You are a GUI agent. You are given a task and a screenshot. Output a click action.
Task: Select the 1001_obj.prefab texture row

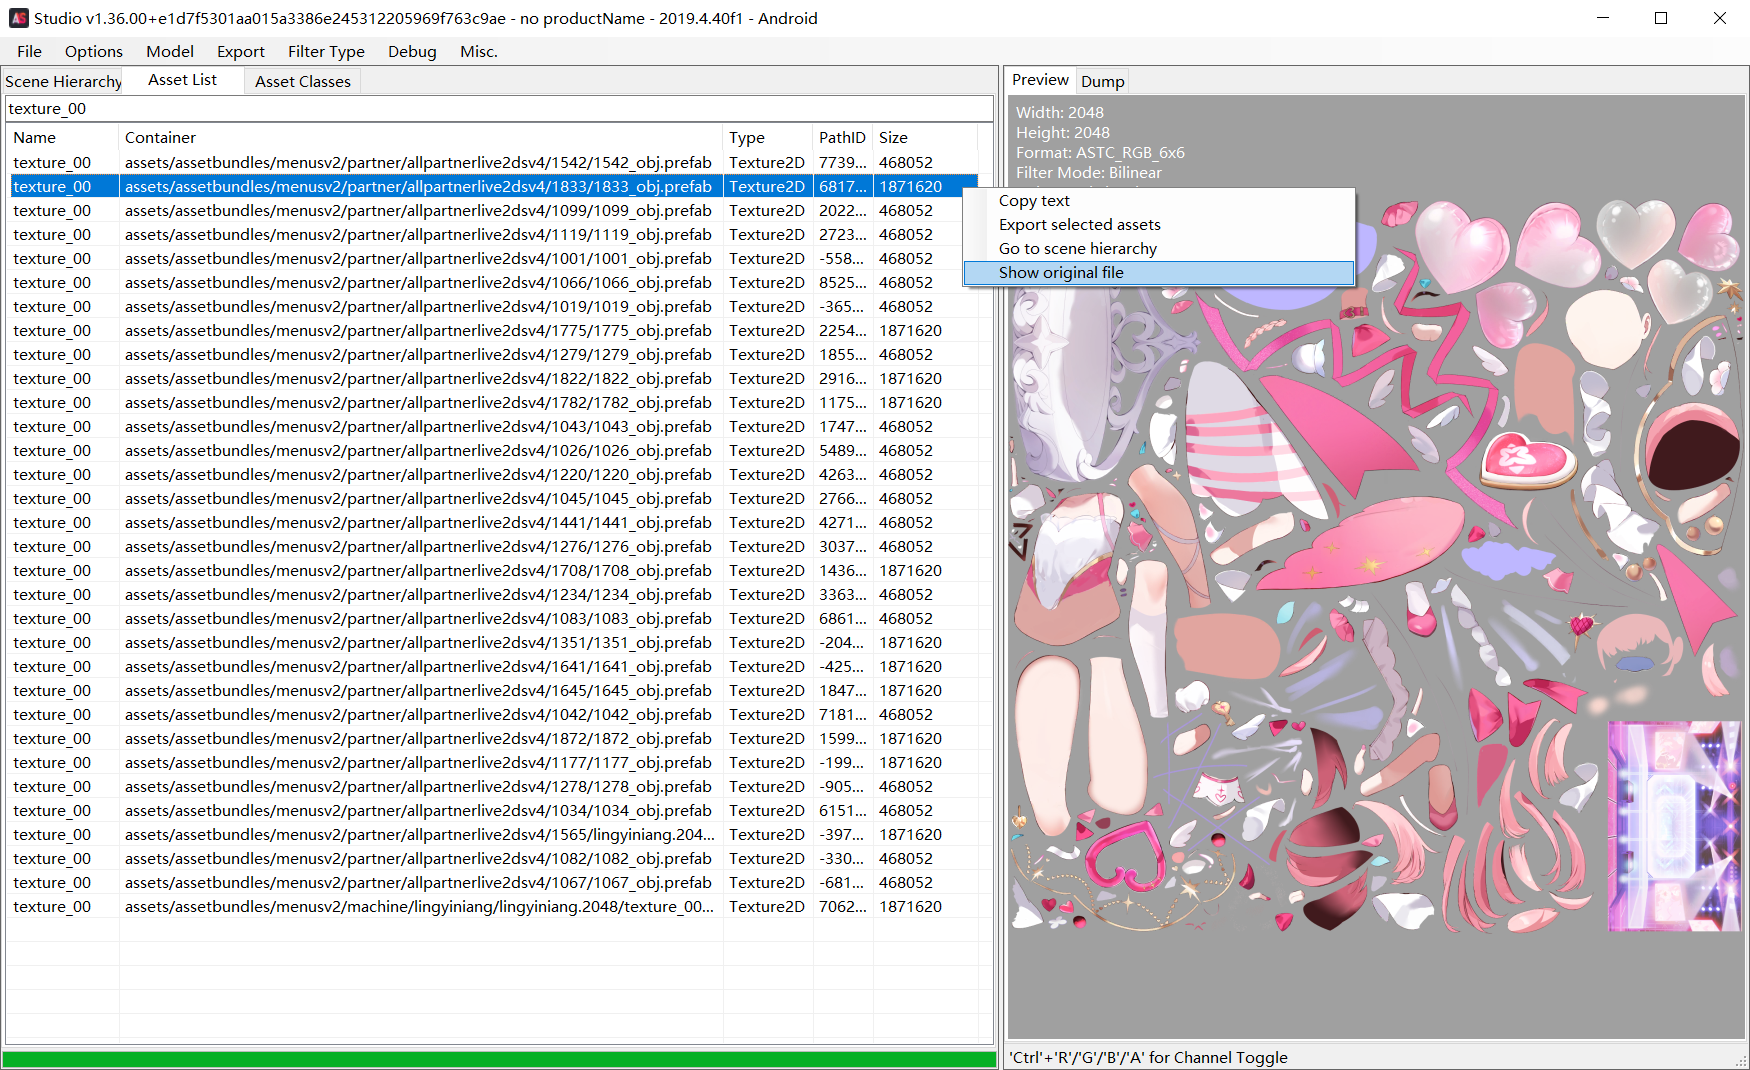492,258
